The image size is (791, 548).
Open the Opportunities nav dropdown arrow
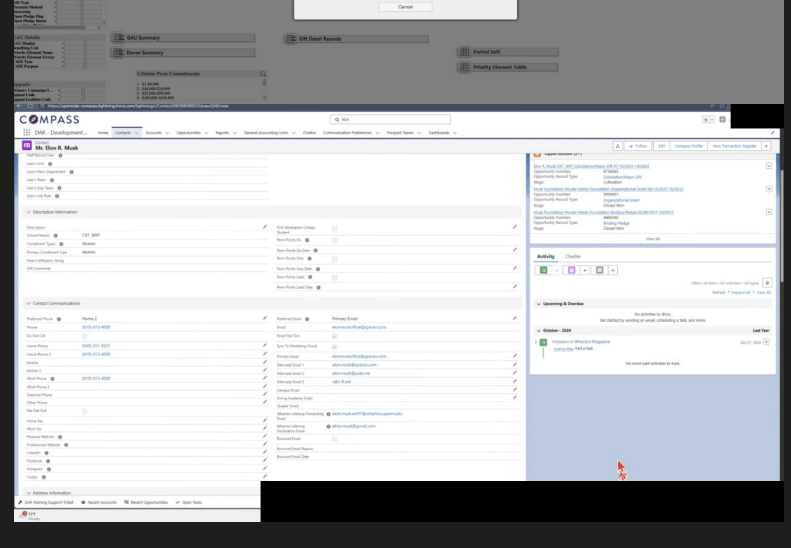(206, 132)
